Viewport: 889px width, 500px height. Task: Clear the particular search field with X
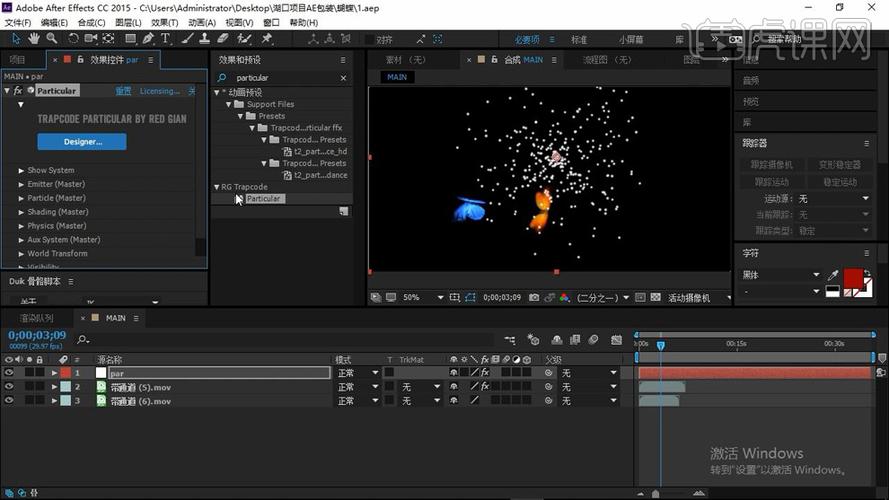(x=343, y=78)
